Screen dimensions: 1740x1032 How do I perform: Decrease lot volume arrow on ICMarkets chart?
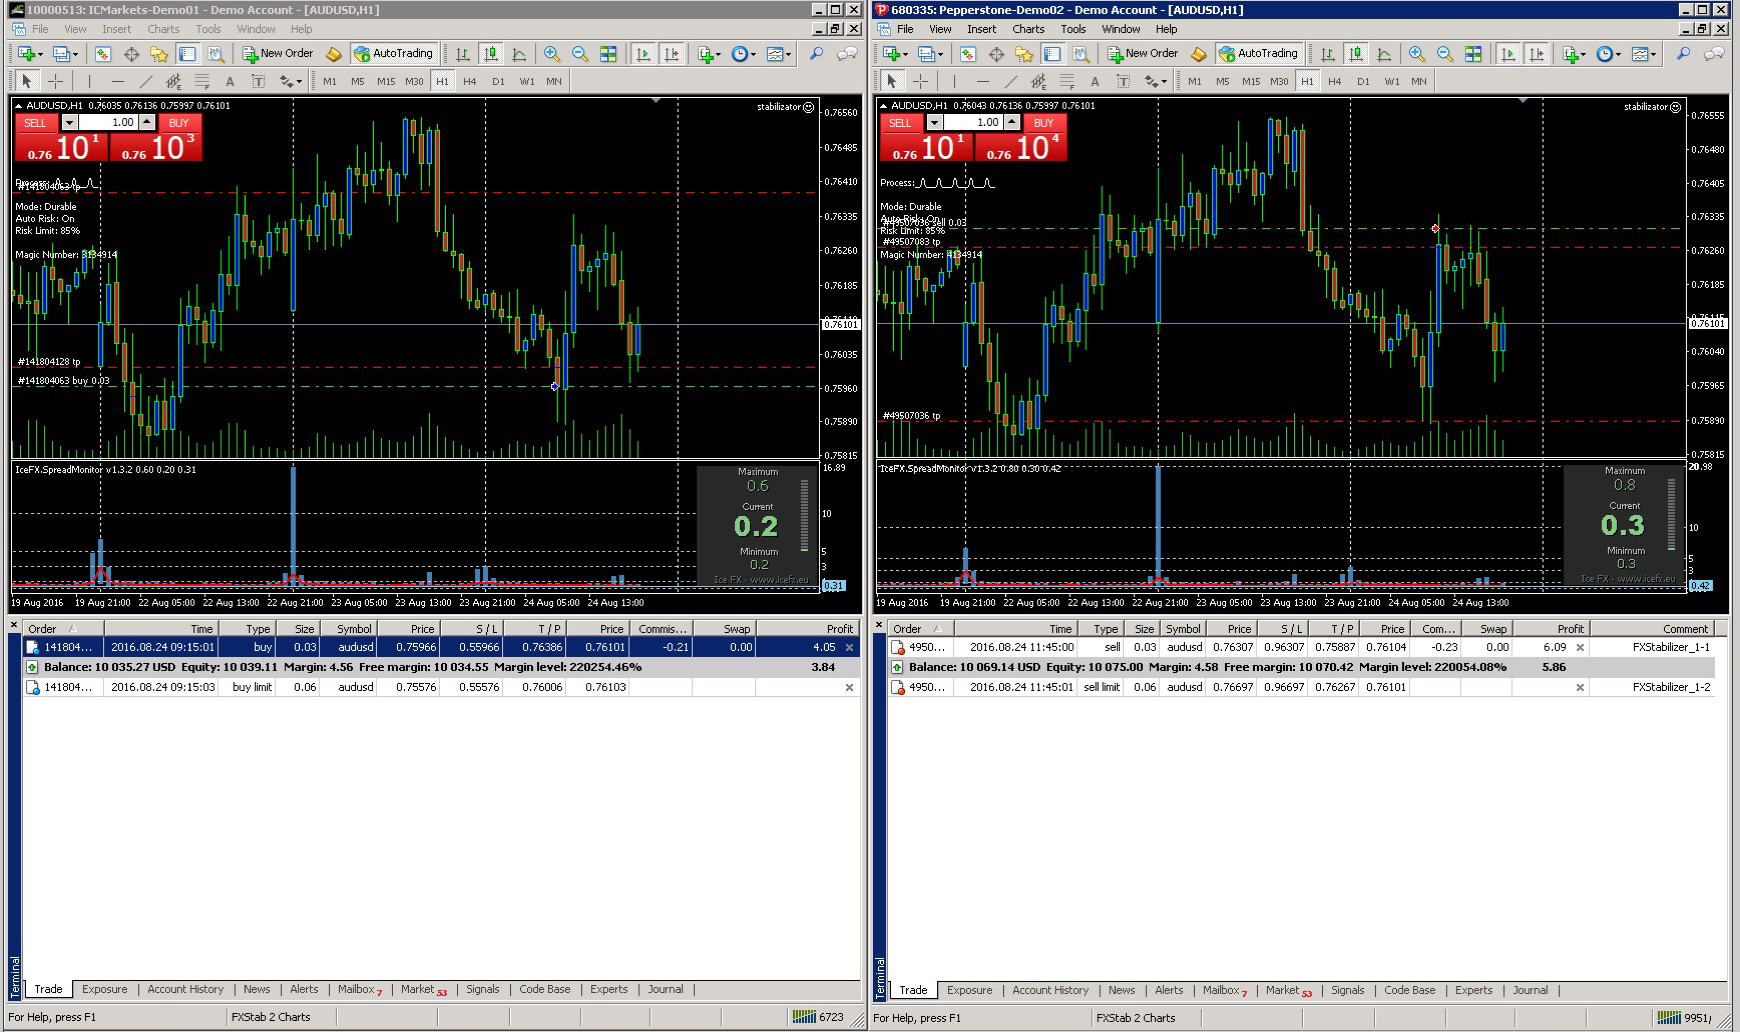tap(69, 122)
